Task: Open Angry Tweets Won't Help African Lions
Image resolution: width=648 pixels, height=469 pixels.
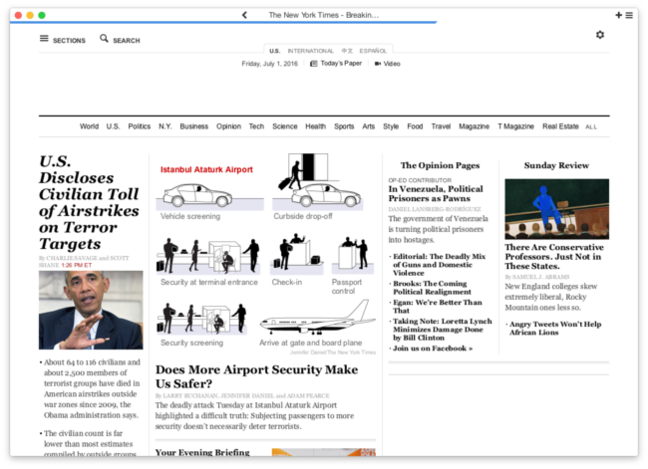Action: tap(555, 328)
